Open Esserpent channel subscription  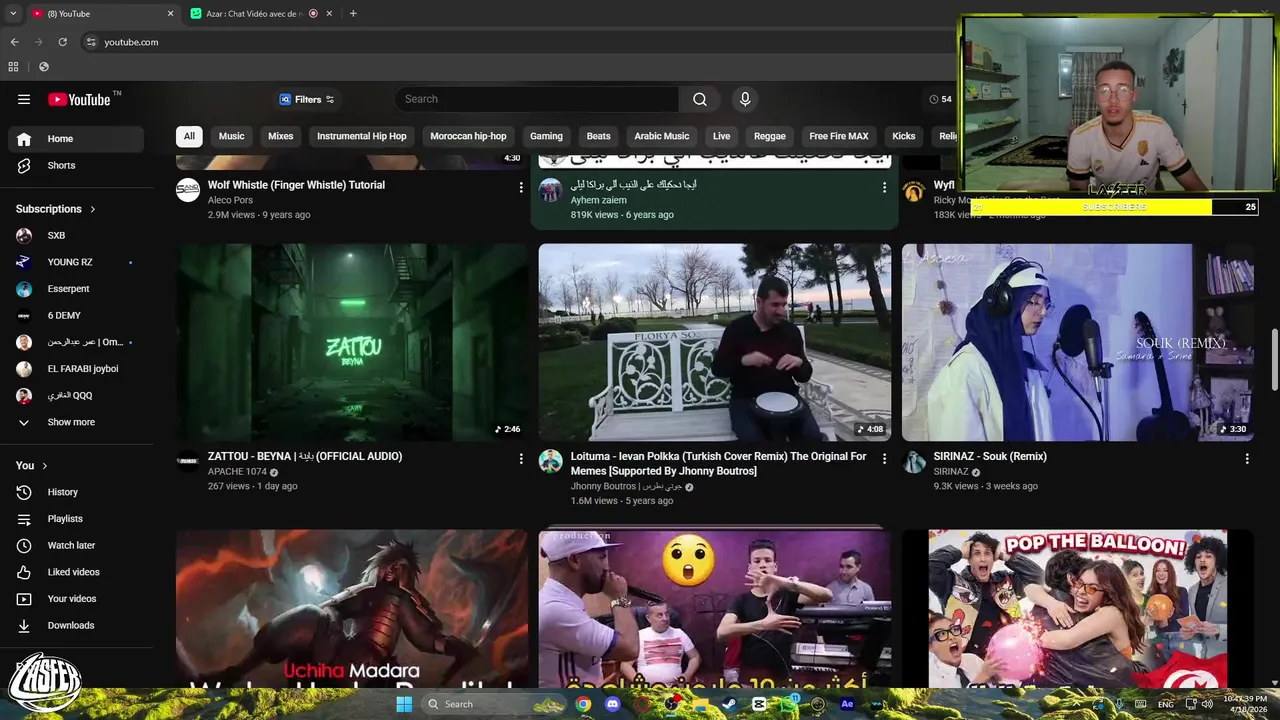click(x=76, y=289)
